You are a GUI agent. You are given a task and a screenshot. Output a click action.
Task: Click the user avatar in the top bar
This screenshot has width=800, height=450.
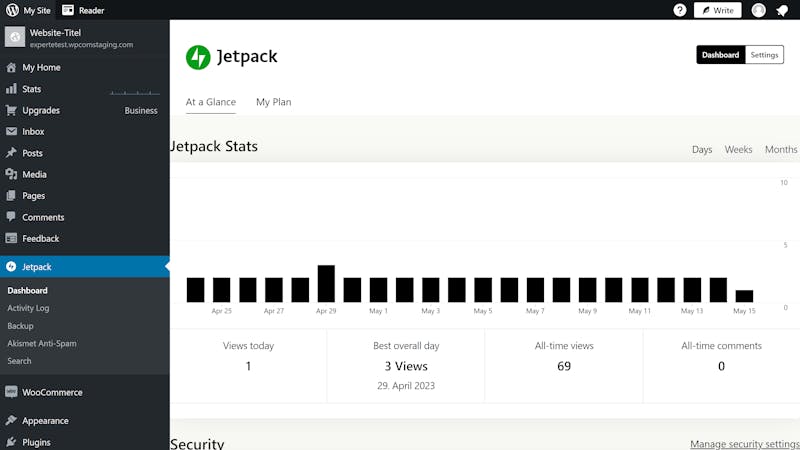pos(758,10)
